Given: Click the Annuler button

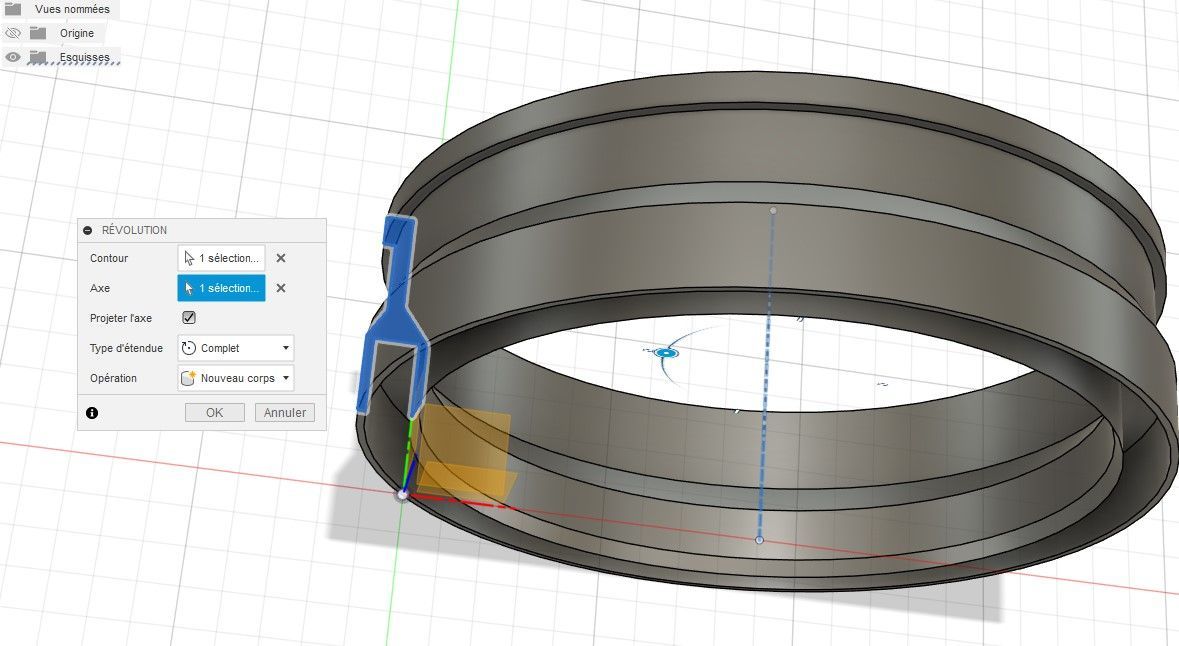Looking at the screenshot, I should 285,412.
